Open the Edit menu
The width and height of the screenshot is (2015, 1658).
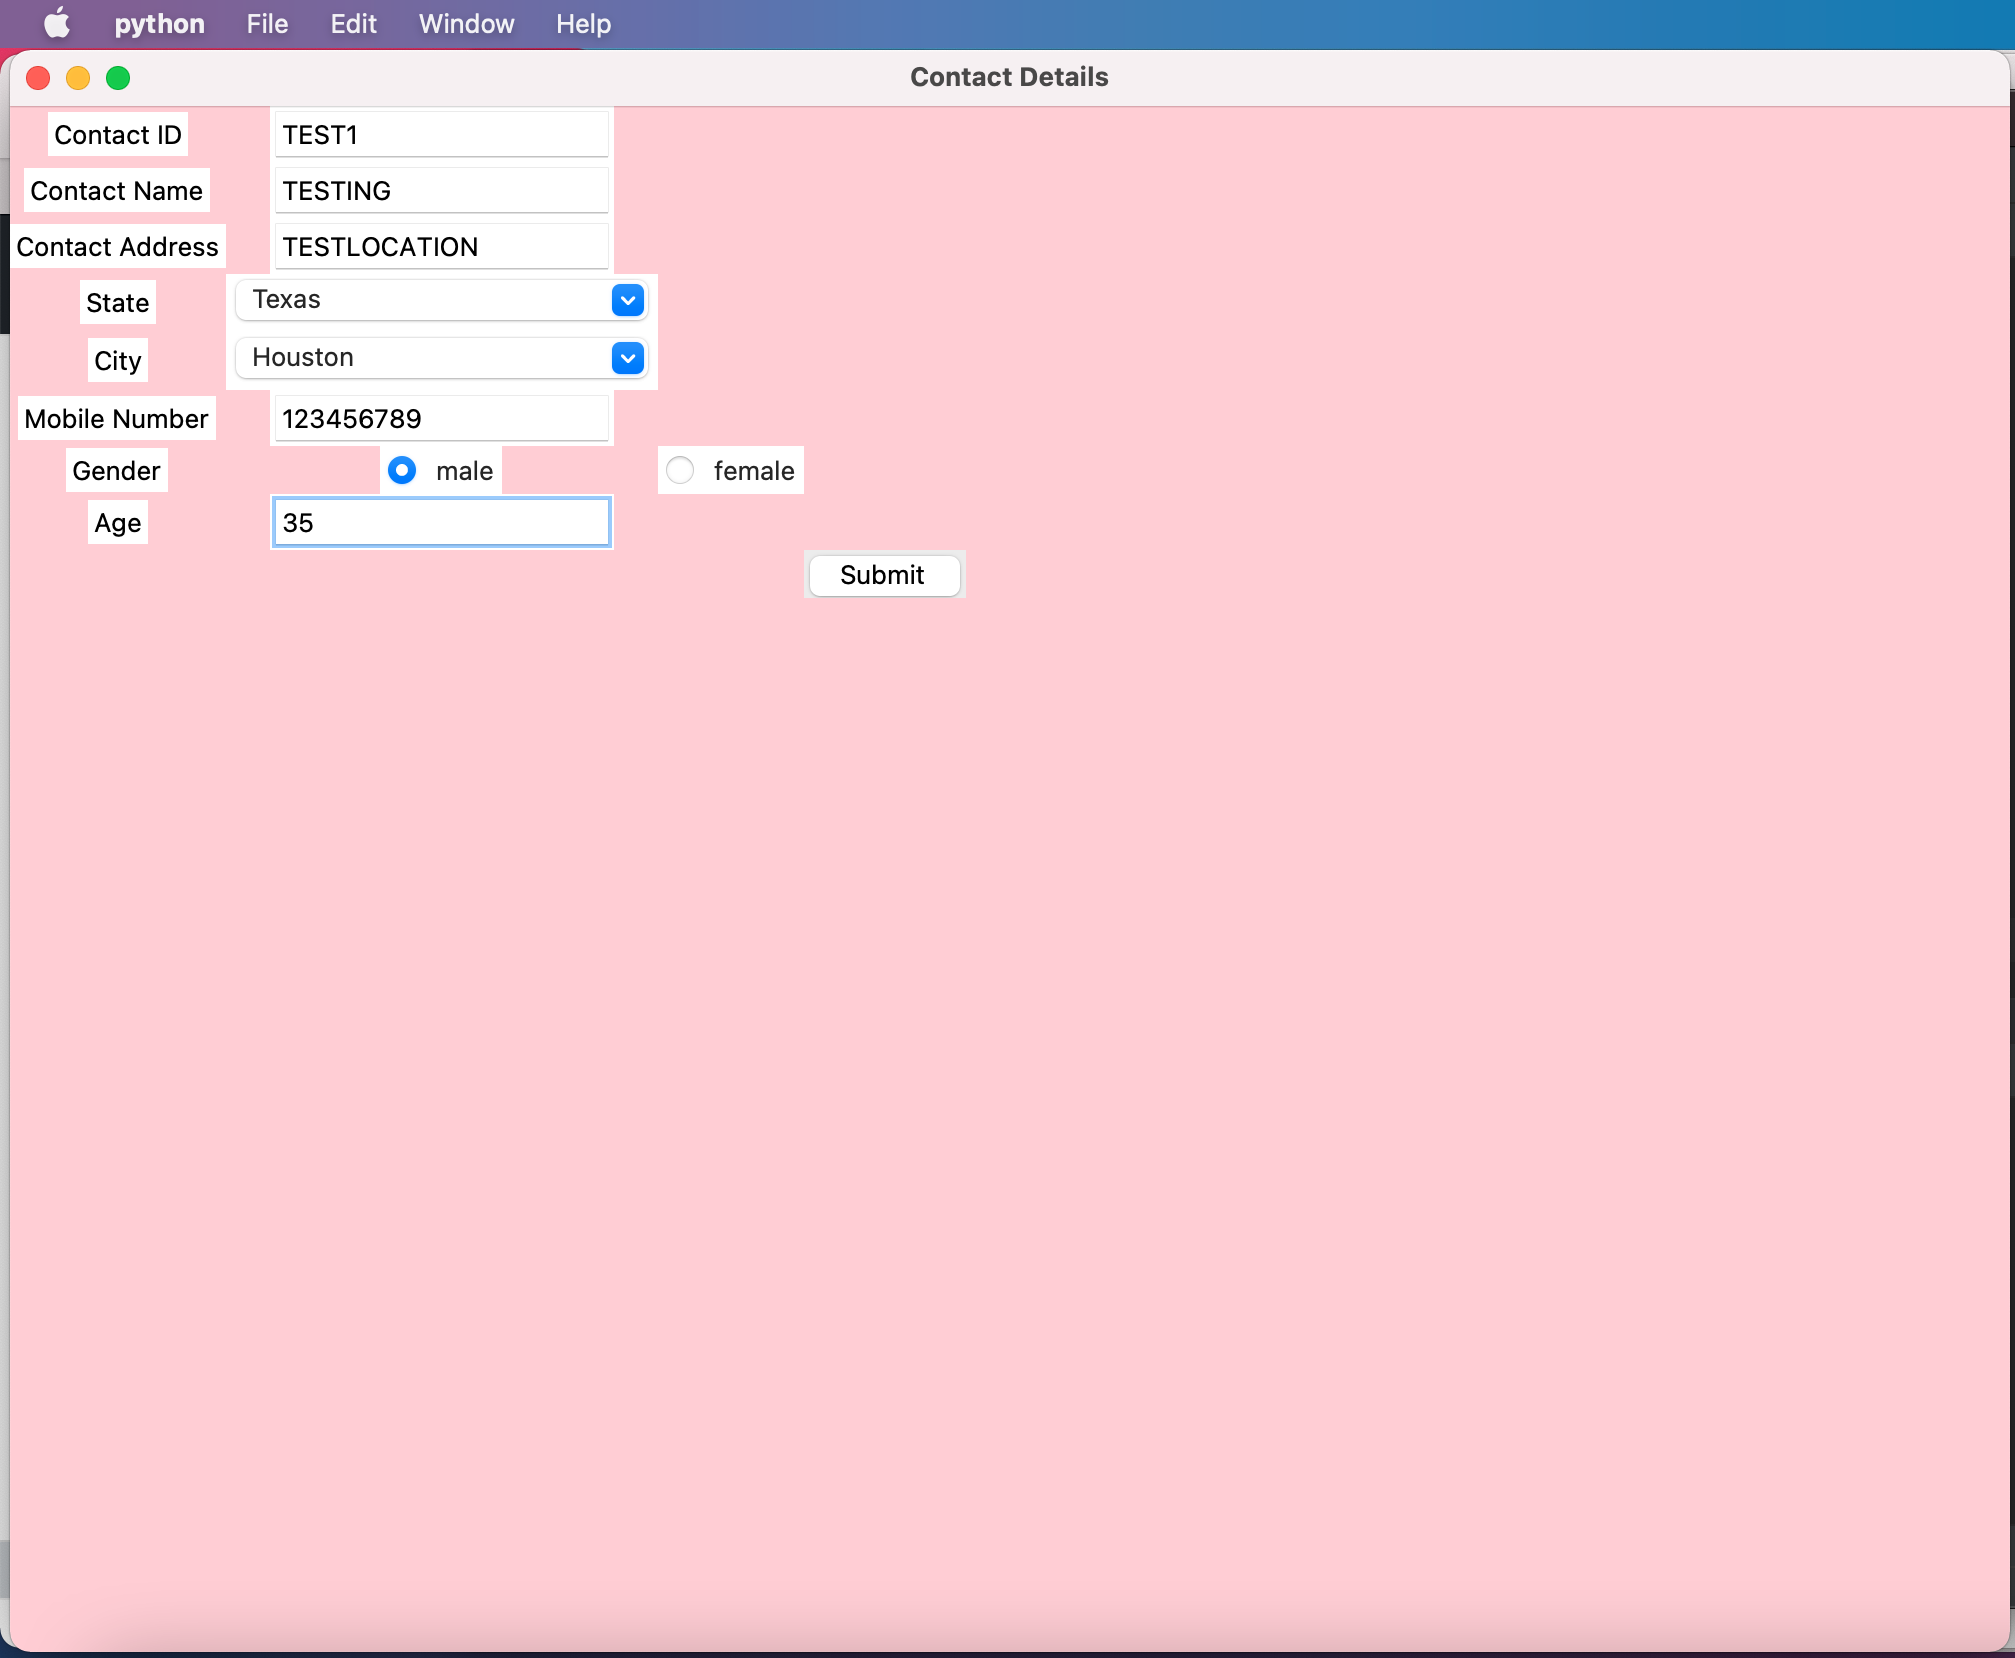[352, 23]
